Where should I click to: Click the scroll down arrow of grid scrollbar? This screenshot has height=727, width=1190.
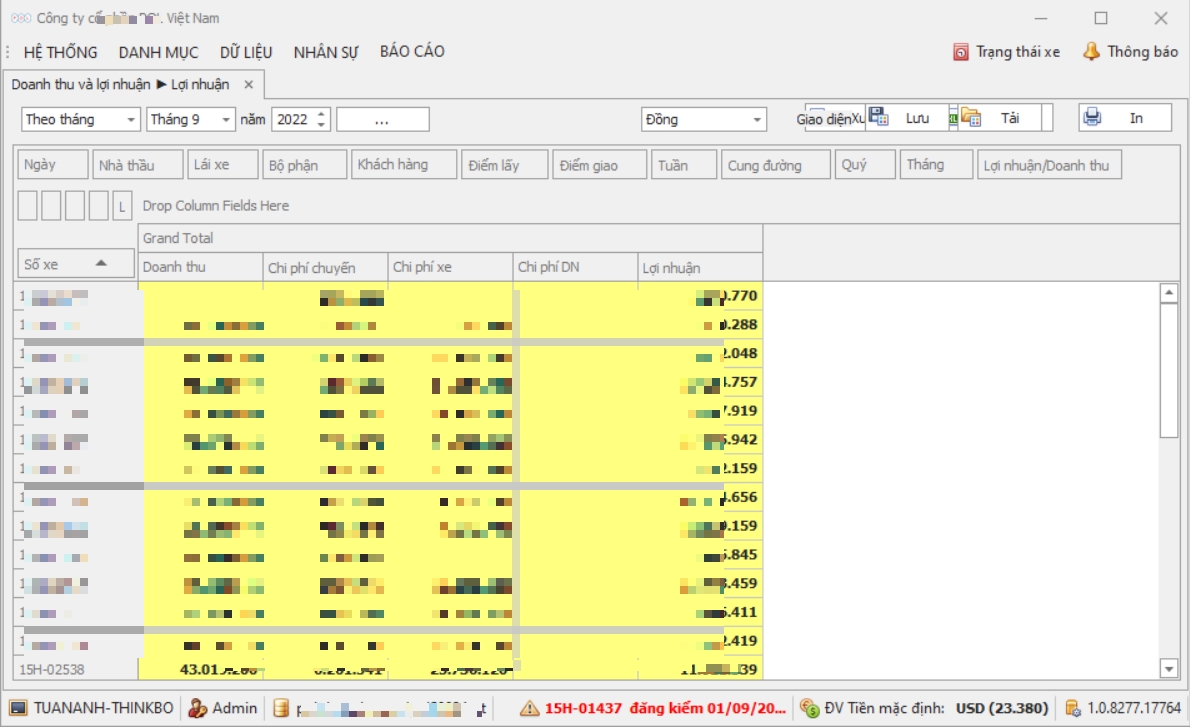pyautogui.click(x=1169, y=669)
